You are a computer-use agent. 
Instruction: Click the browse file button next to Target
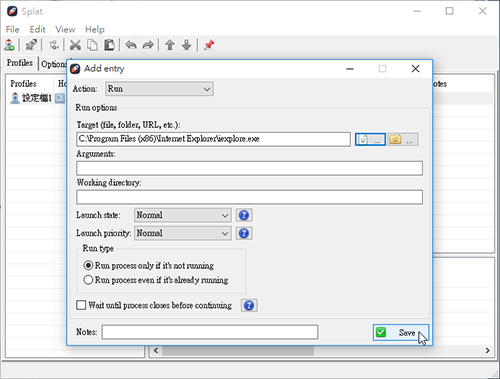(x=370, y=139)
